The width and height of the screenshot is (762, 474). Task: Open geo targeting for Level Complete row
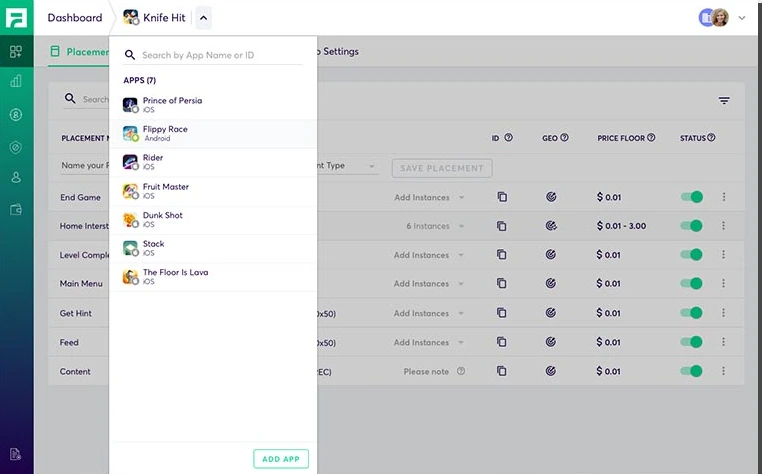coord(551,254)
